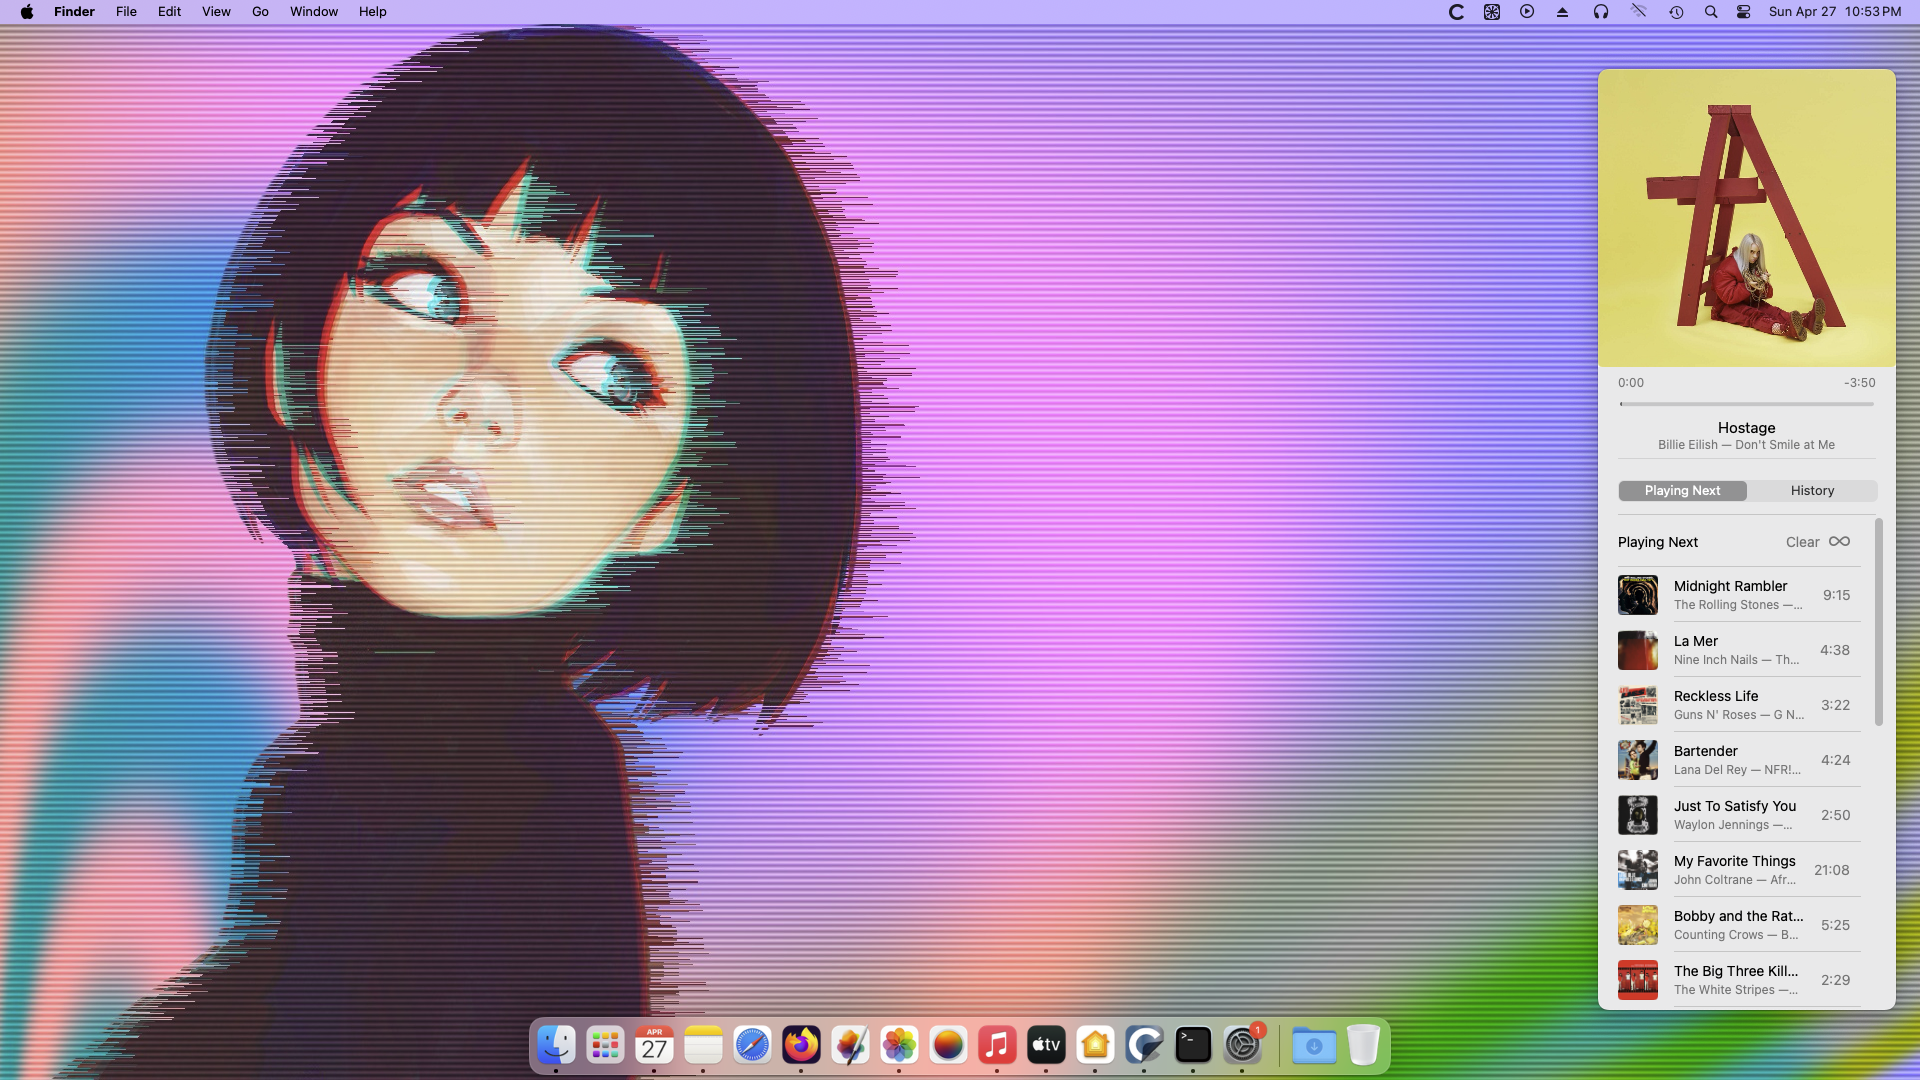Open the Go menu
Viewport: 1920px width, 1080px height.
click(x=260, y=12)
